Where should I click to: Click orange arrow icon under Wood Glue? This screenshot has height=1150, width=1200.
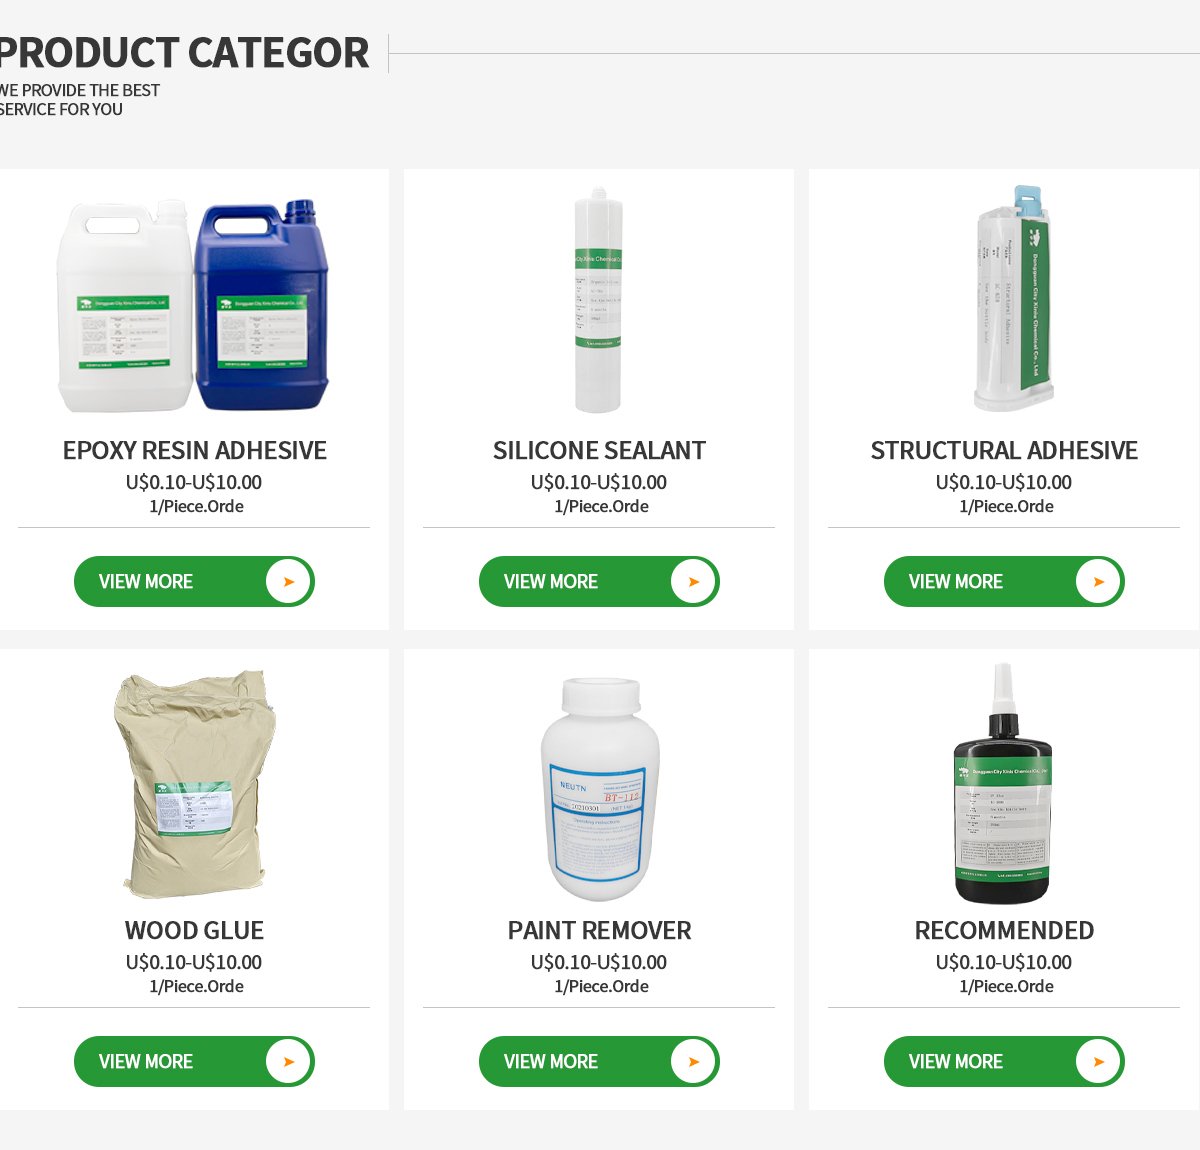pos(289,1062)
